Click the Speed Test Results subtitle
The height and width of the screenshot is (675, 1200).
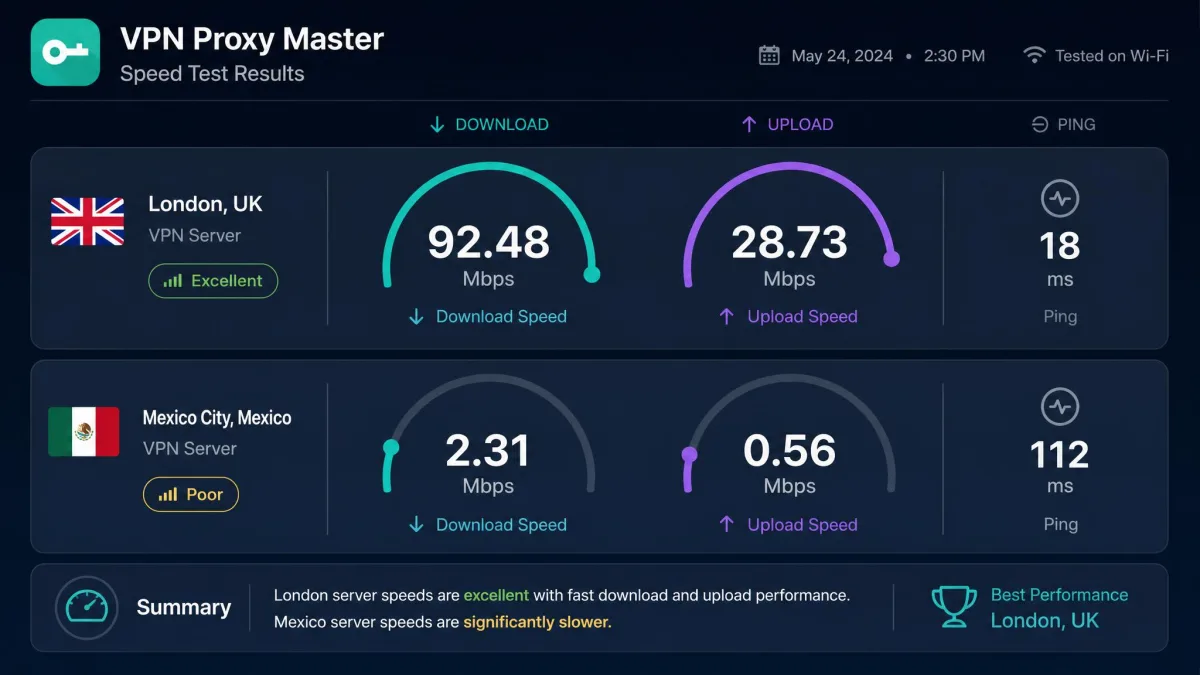pyautogui.click(x=212, y=74)
